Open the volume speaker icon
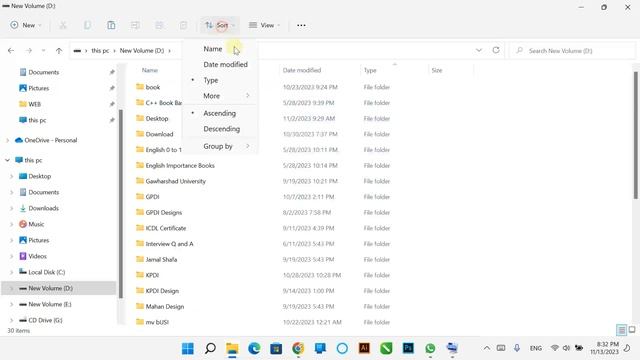 [566, 348]
